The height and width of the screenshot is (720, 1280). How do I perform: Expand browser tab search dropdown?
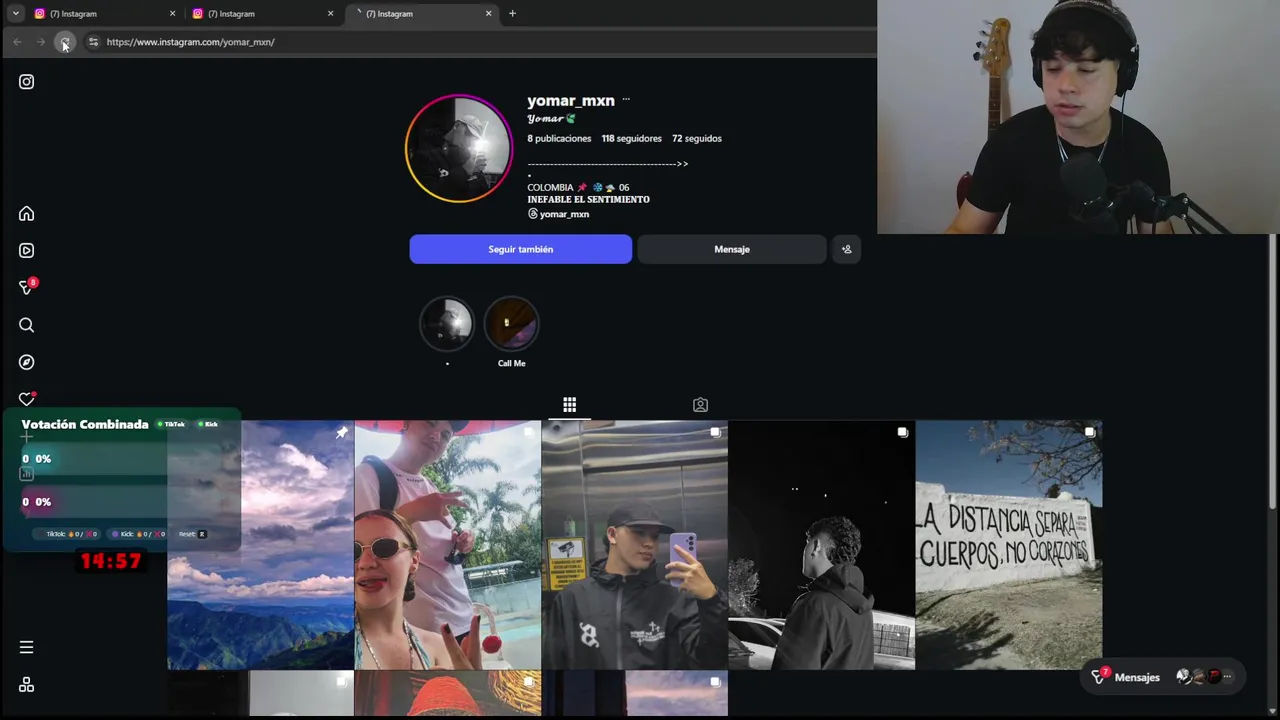(15, 13)
